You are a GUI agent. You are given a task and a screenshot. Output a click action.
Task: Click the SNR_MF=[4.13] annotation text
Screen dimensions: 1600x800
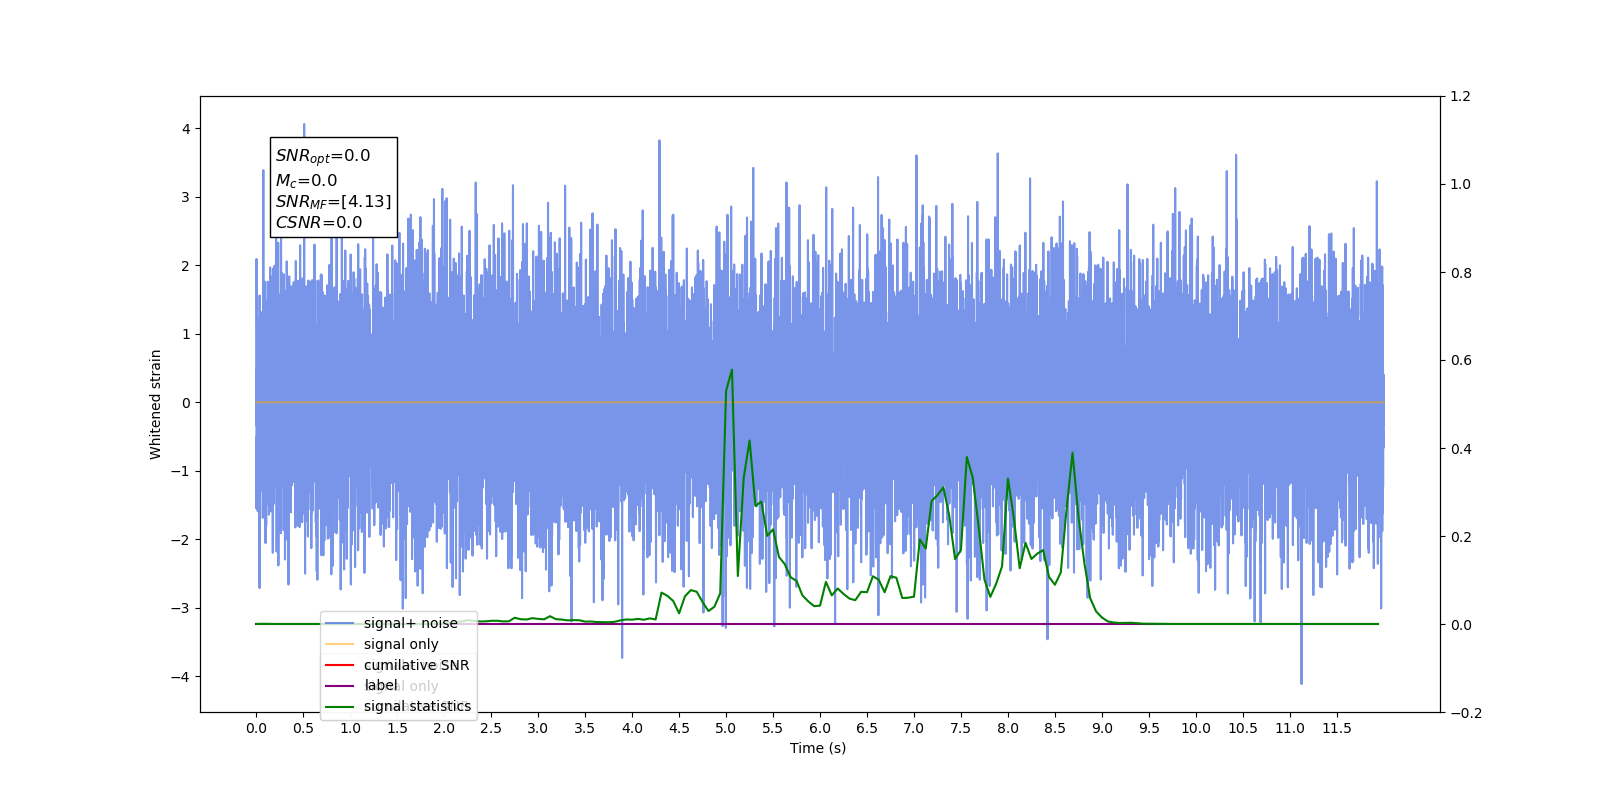pos(334,202)
